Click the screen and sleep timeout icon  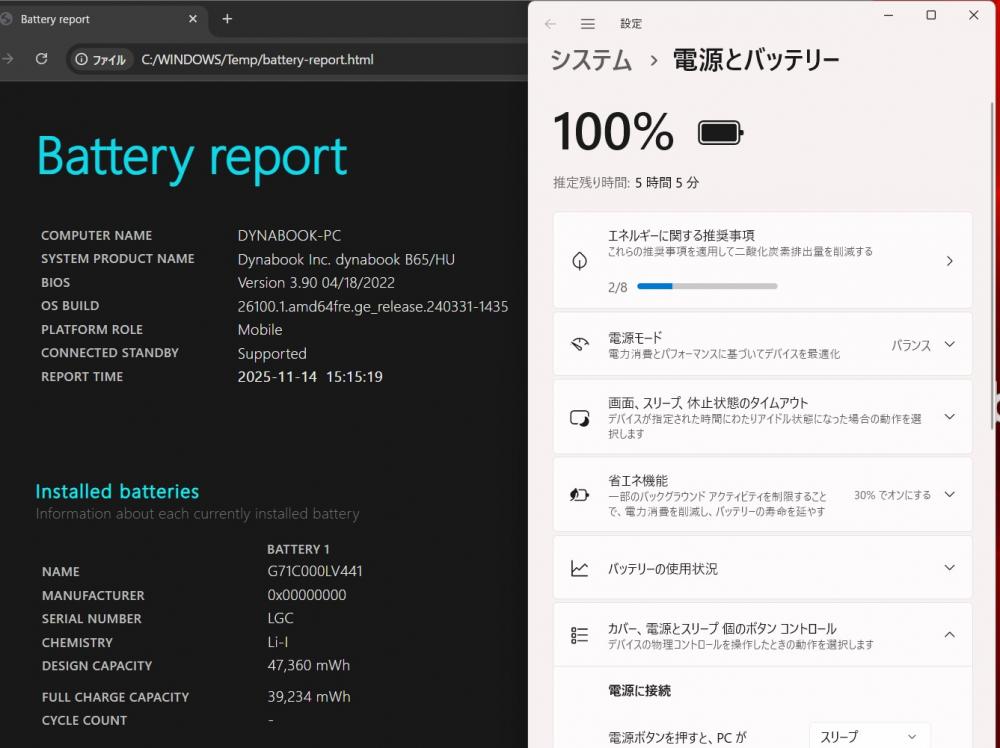click(579, 418)
